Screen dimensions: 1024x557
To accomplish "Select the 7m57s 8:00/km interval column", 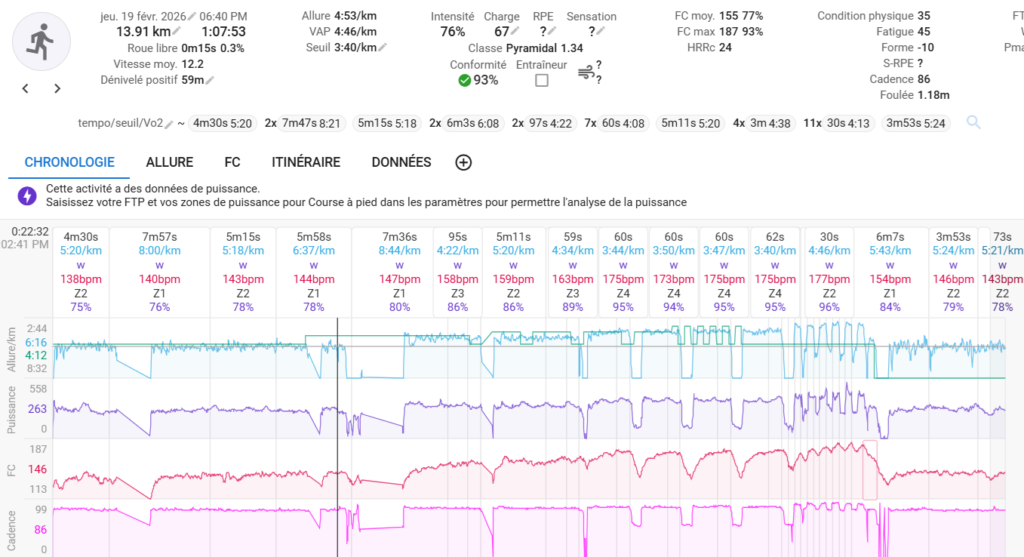I will (x=161, y=270).
